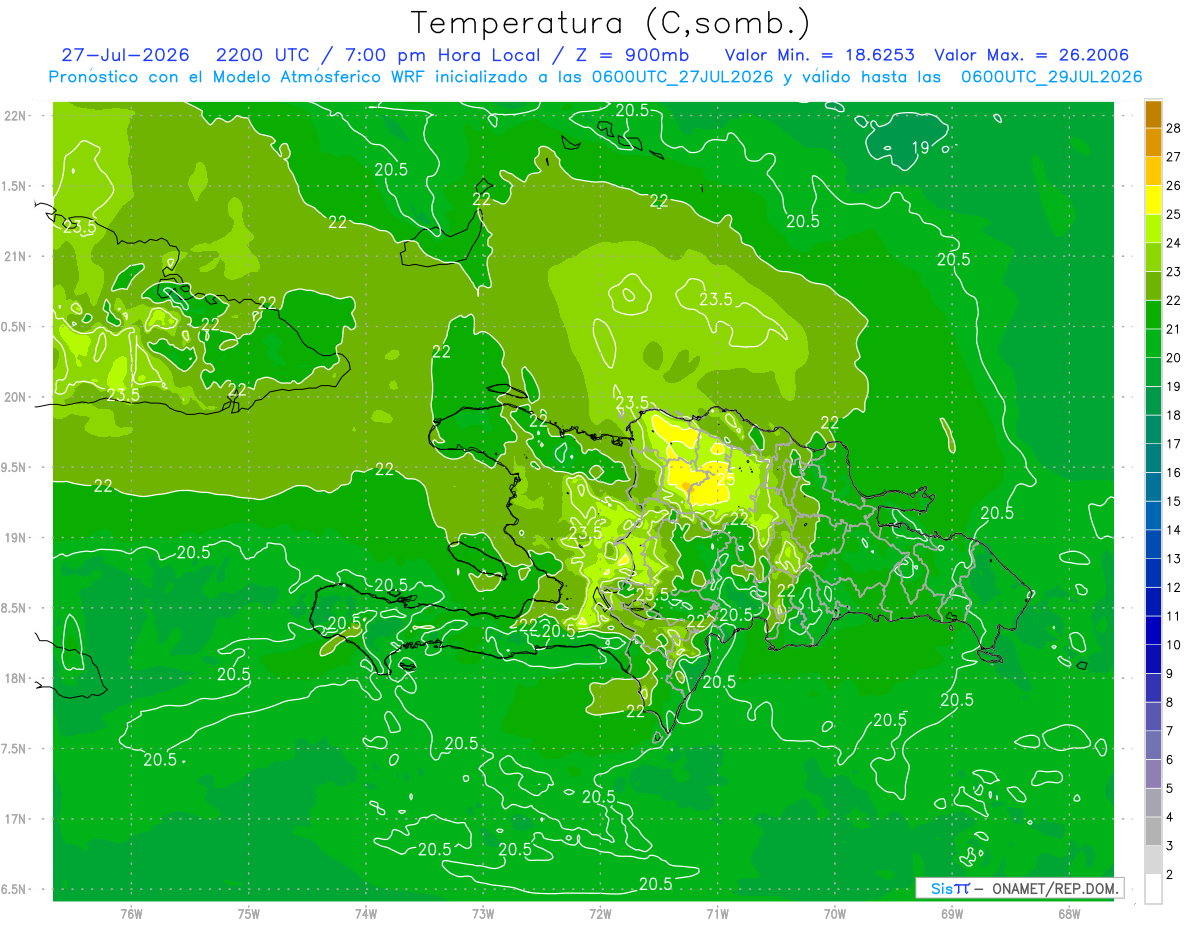Click the legend value "18"

tap(1175, 415)
